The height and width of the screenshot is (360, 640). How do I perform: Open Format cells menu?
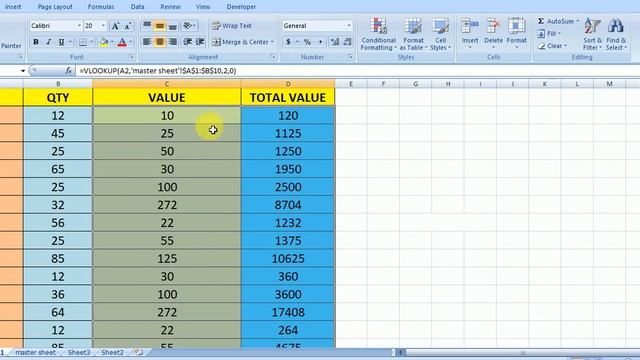tap(516, 33)
